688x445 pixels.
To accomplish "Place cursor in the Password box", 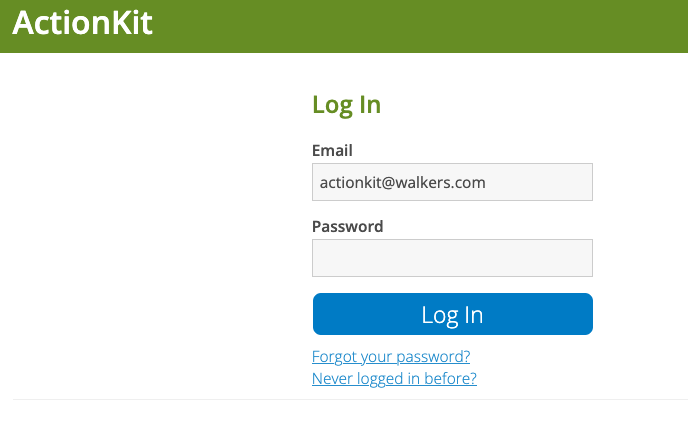I will [x=452, y=258].
